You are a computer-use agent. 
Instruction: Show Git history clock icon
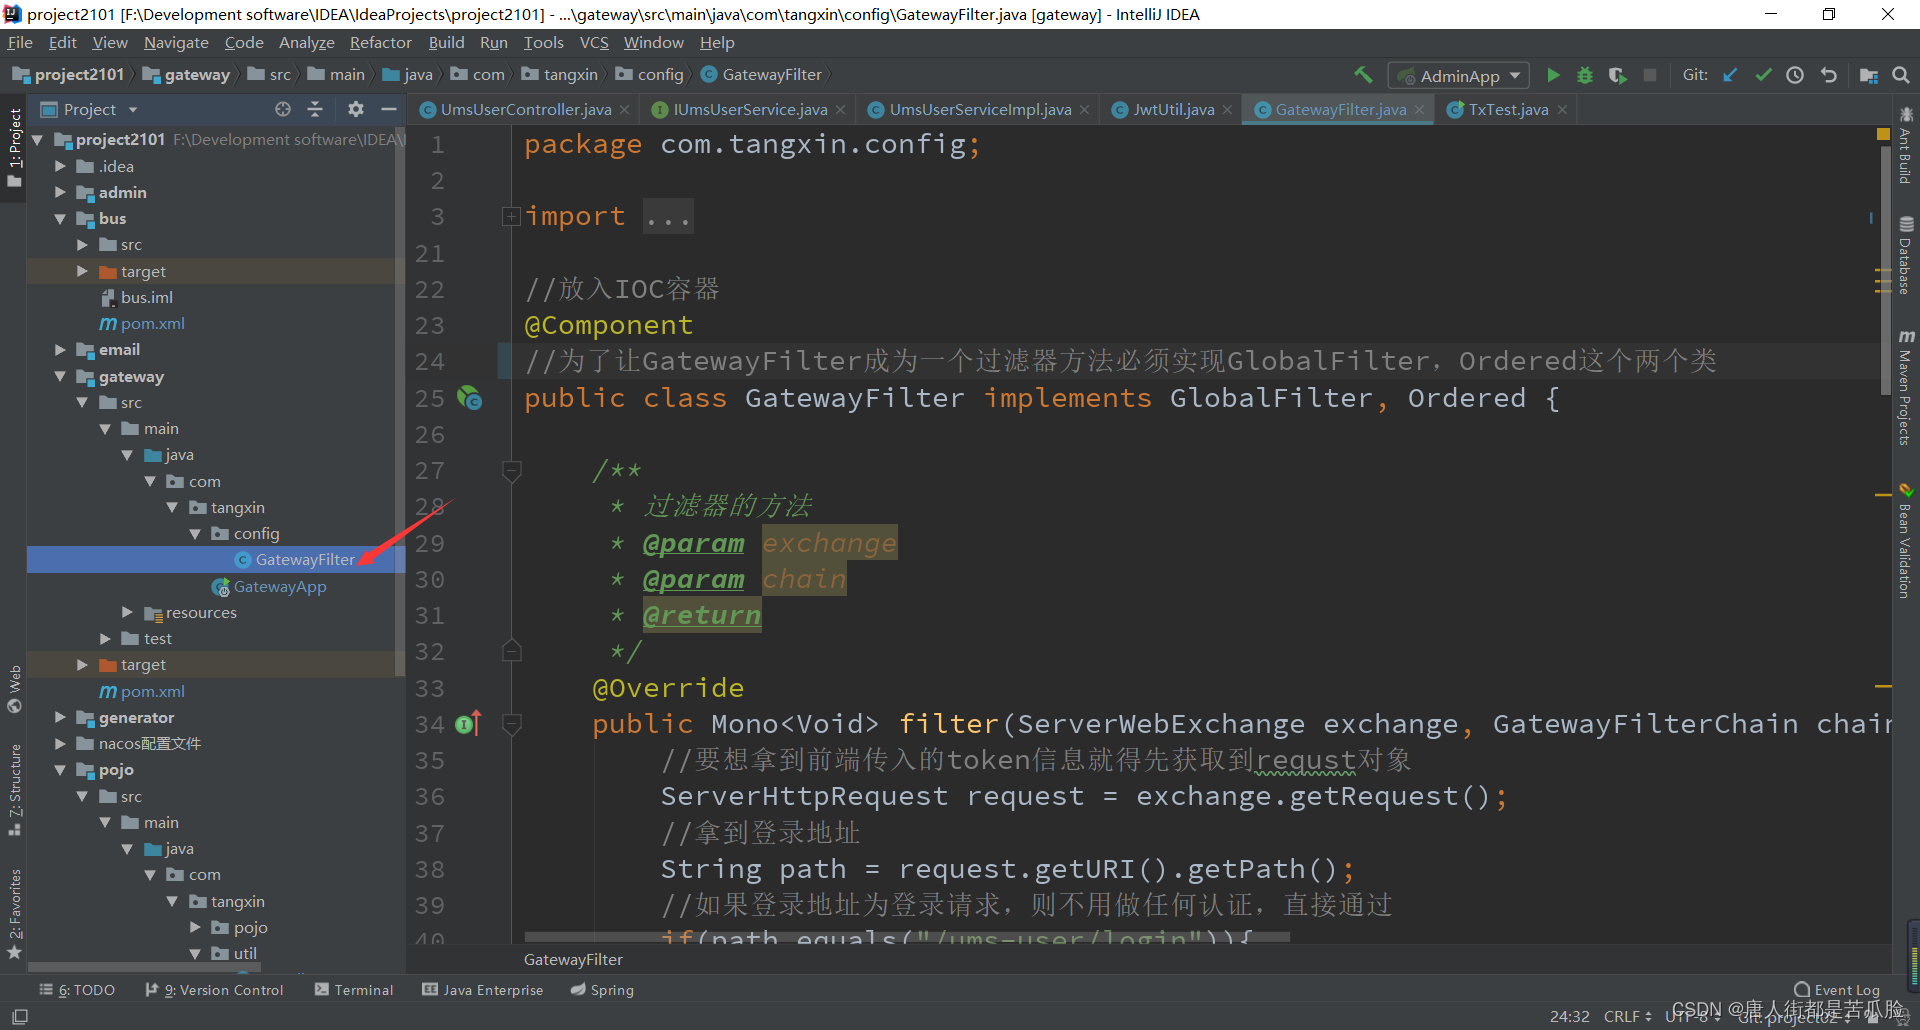1795,75
